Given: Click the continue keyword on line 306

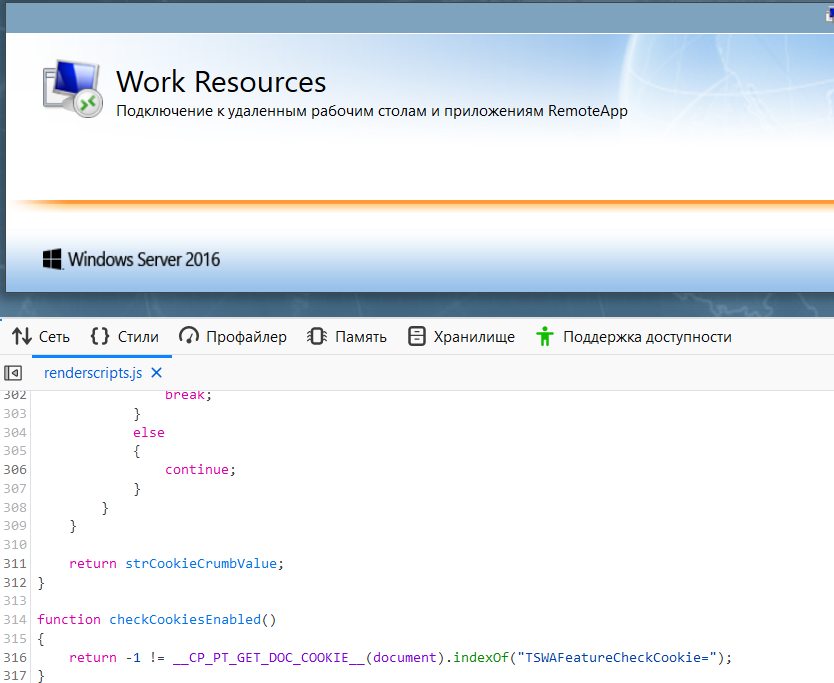Looking at the screenshot, I should click(x=197, y=470).
